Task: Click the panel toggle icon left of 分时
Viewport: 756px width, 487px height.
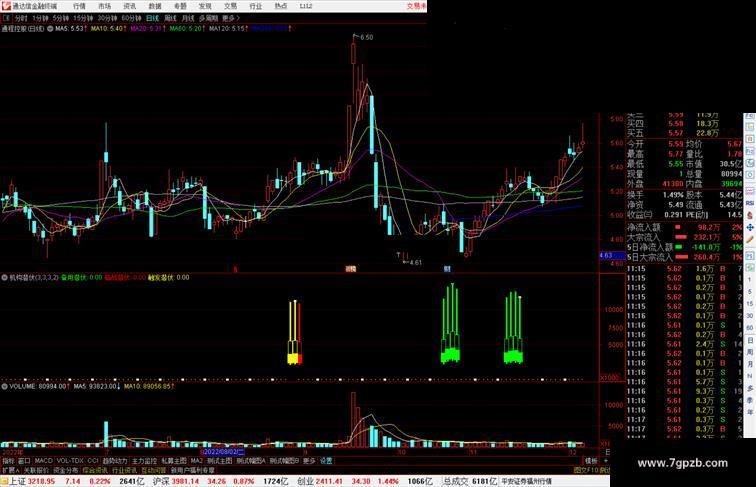Action: [x=6, y=18]
